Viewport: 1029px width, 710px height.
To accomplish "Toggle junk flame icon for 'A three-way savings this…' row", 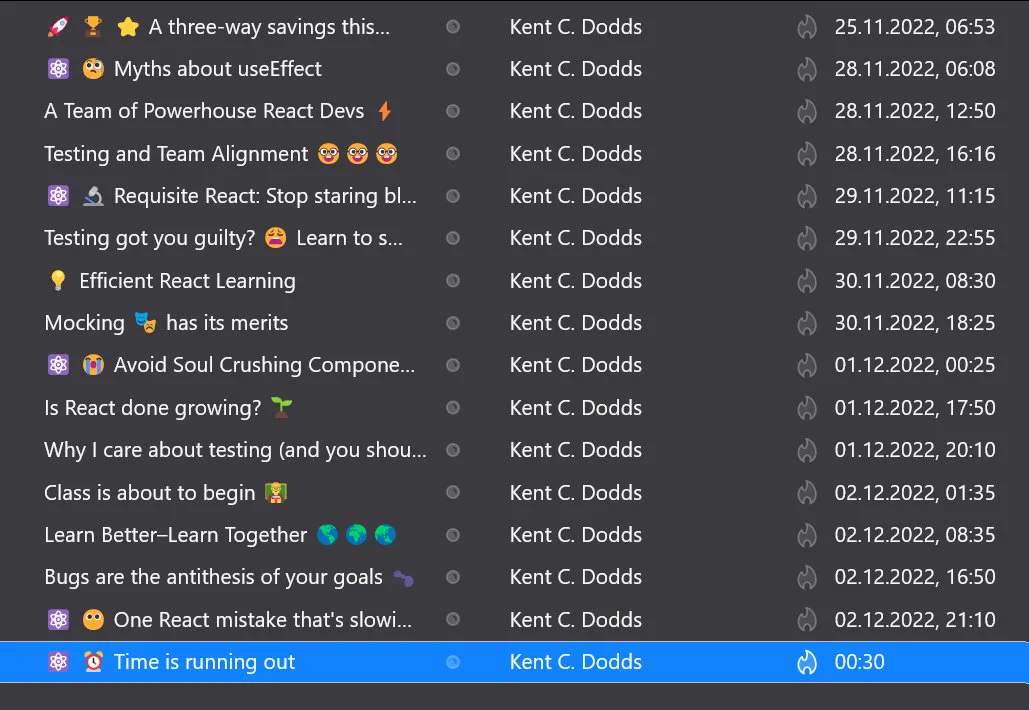I will click(807, 27).
